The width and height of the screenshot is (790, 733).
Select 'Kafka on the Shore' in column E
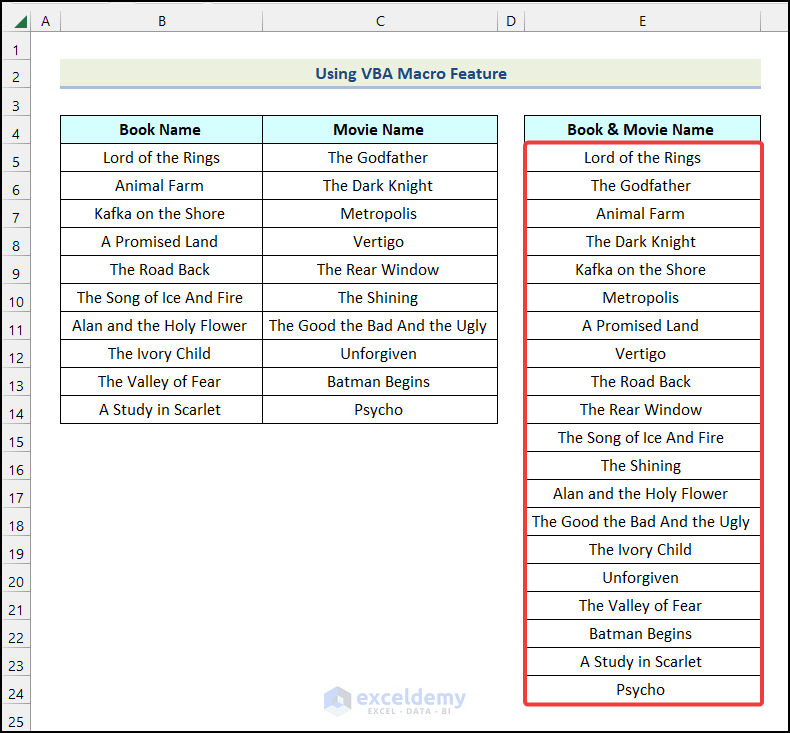coord(642,270)
